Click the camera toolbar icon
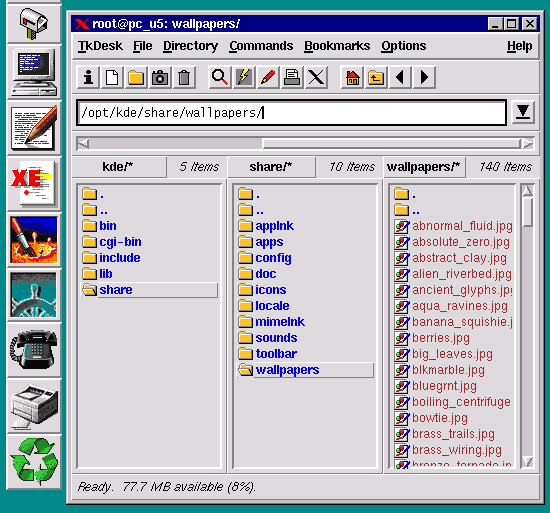 point(160,77)
